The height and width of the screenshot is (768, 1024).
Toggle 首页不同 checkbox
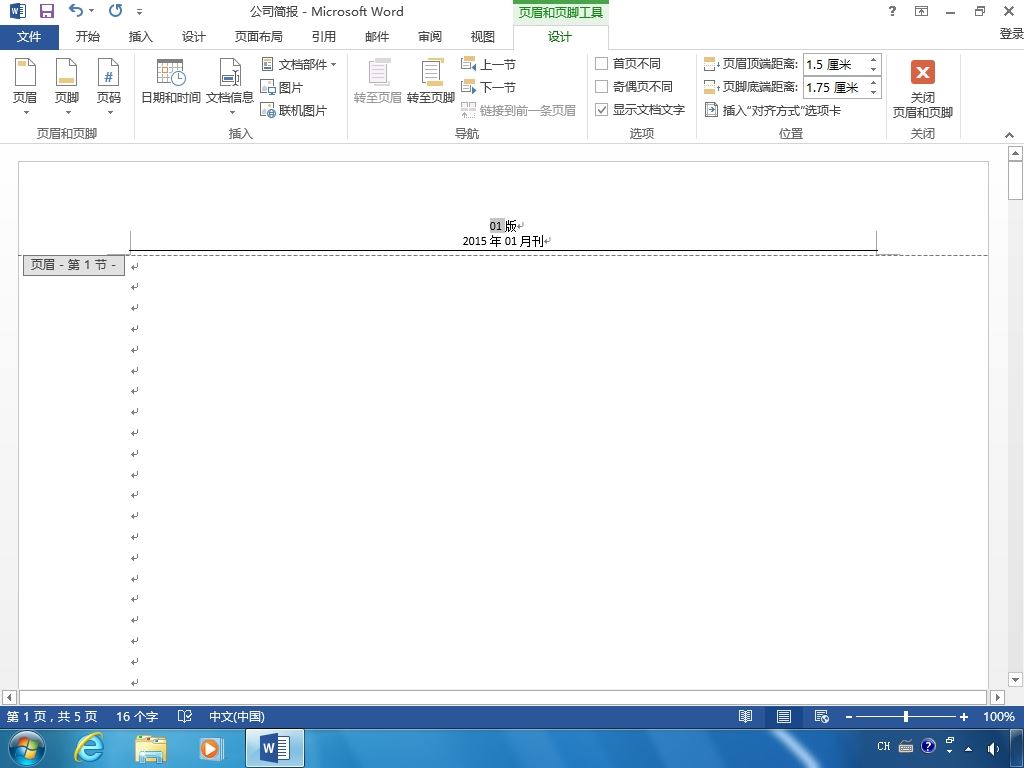[x=601, y=63]
